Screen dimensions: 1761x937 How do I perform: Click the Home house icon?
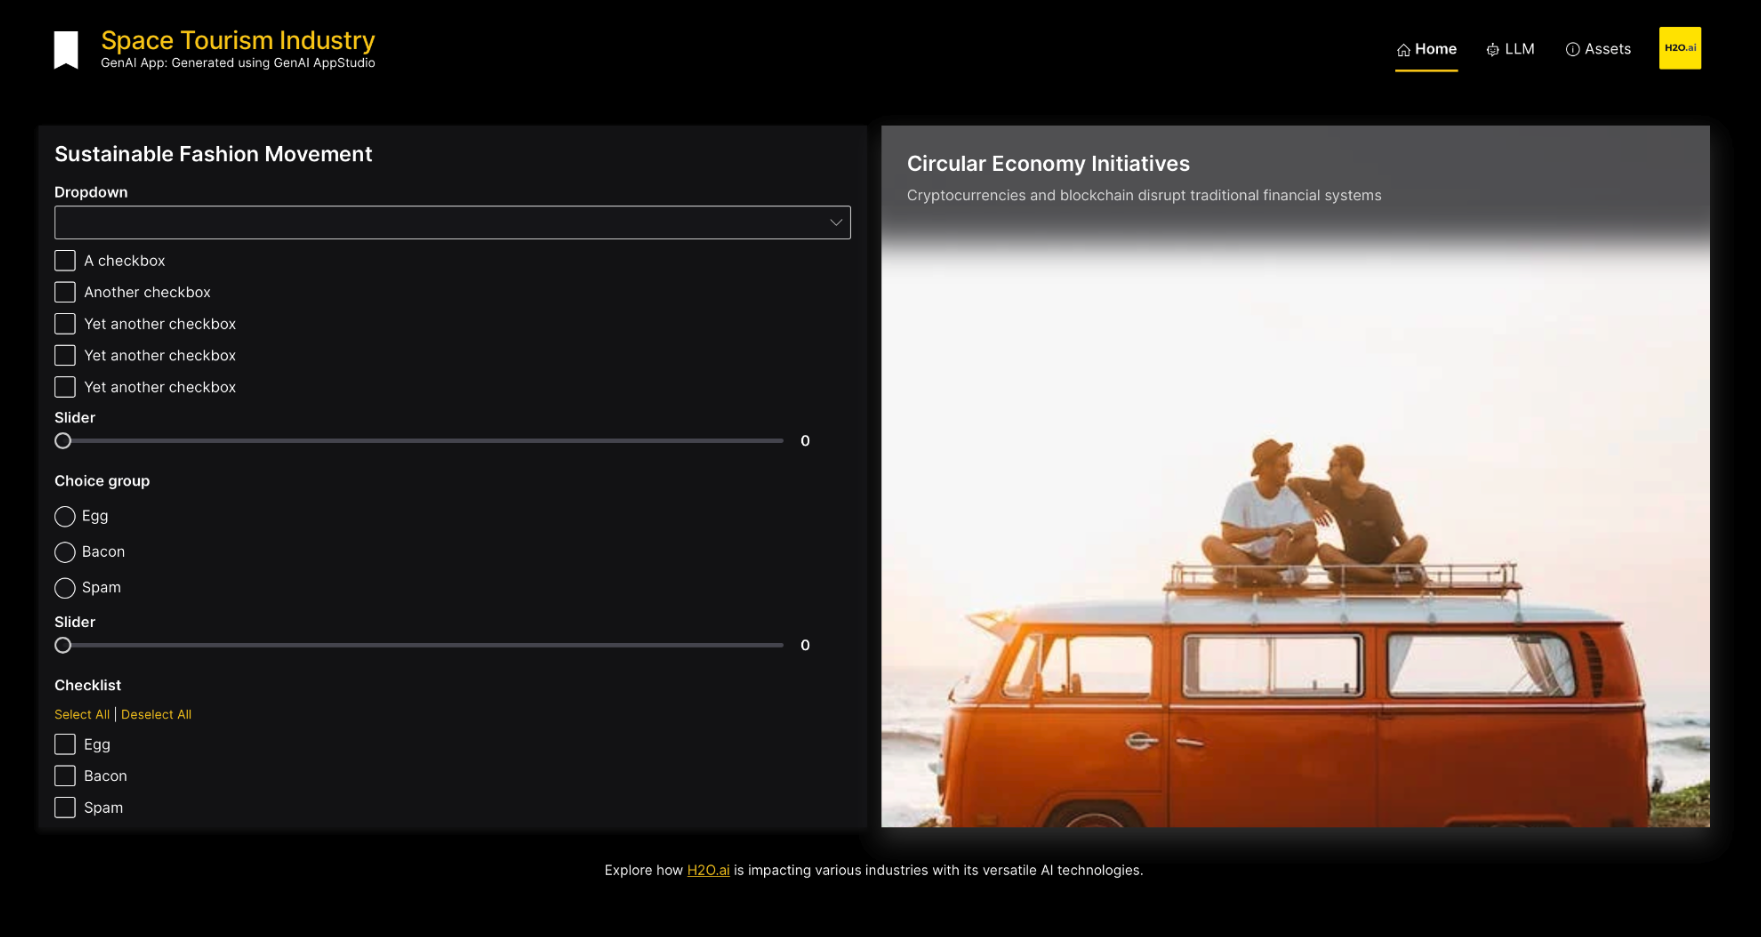click(1403, 50)
